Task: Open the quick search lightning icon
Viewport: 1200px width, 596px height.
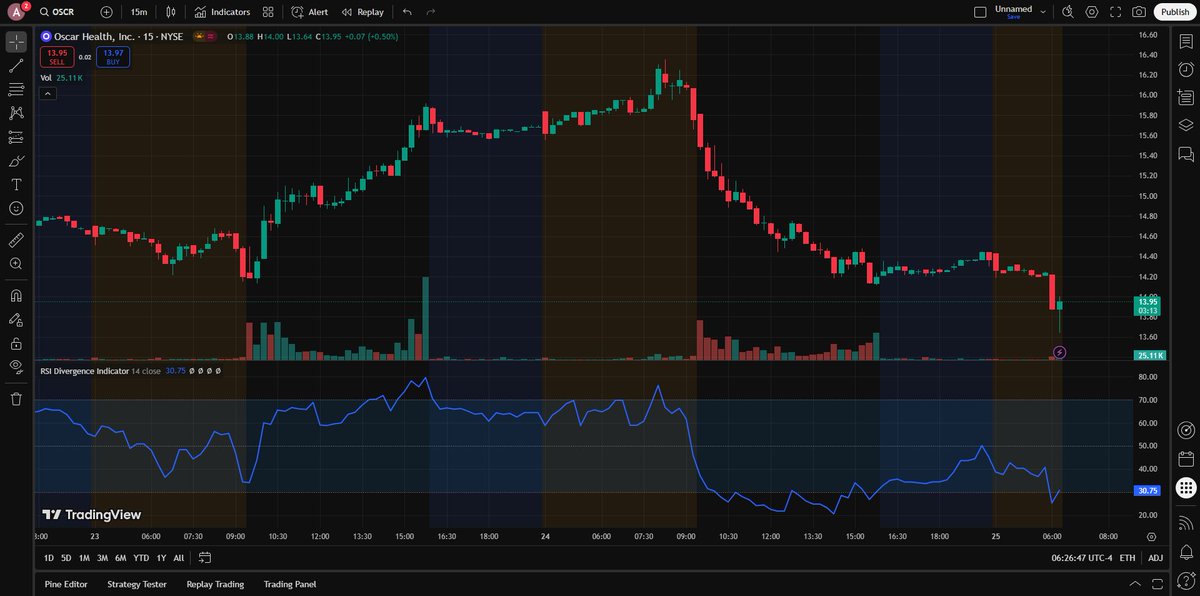Action: click(1067, 12)
